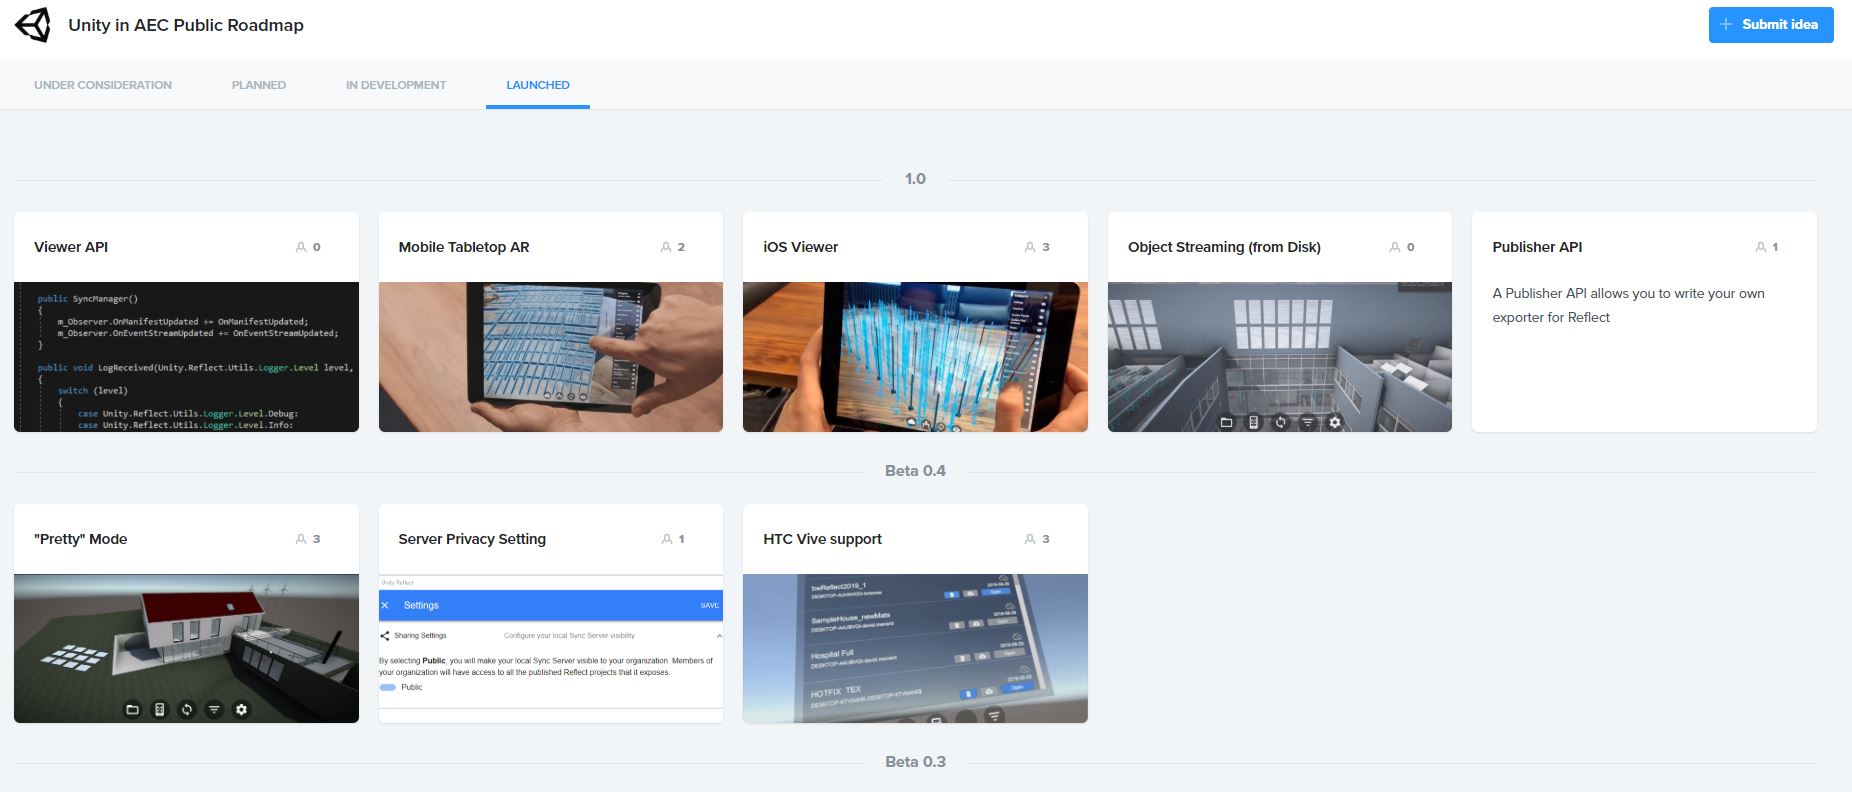
Task: Click the Sharing Settings share icon
Action: point(385,636)
